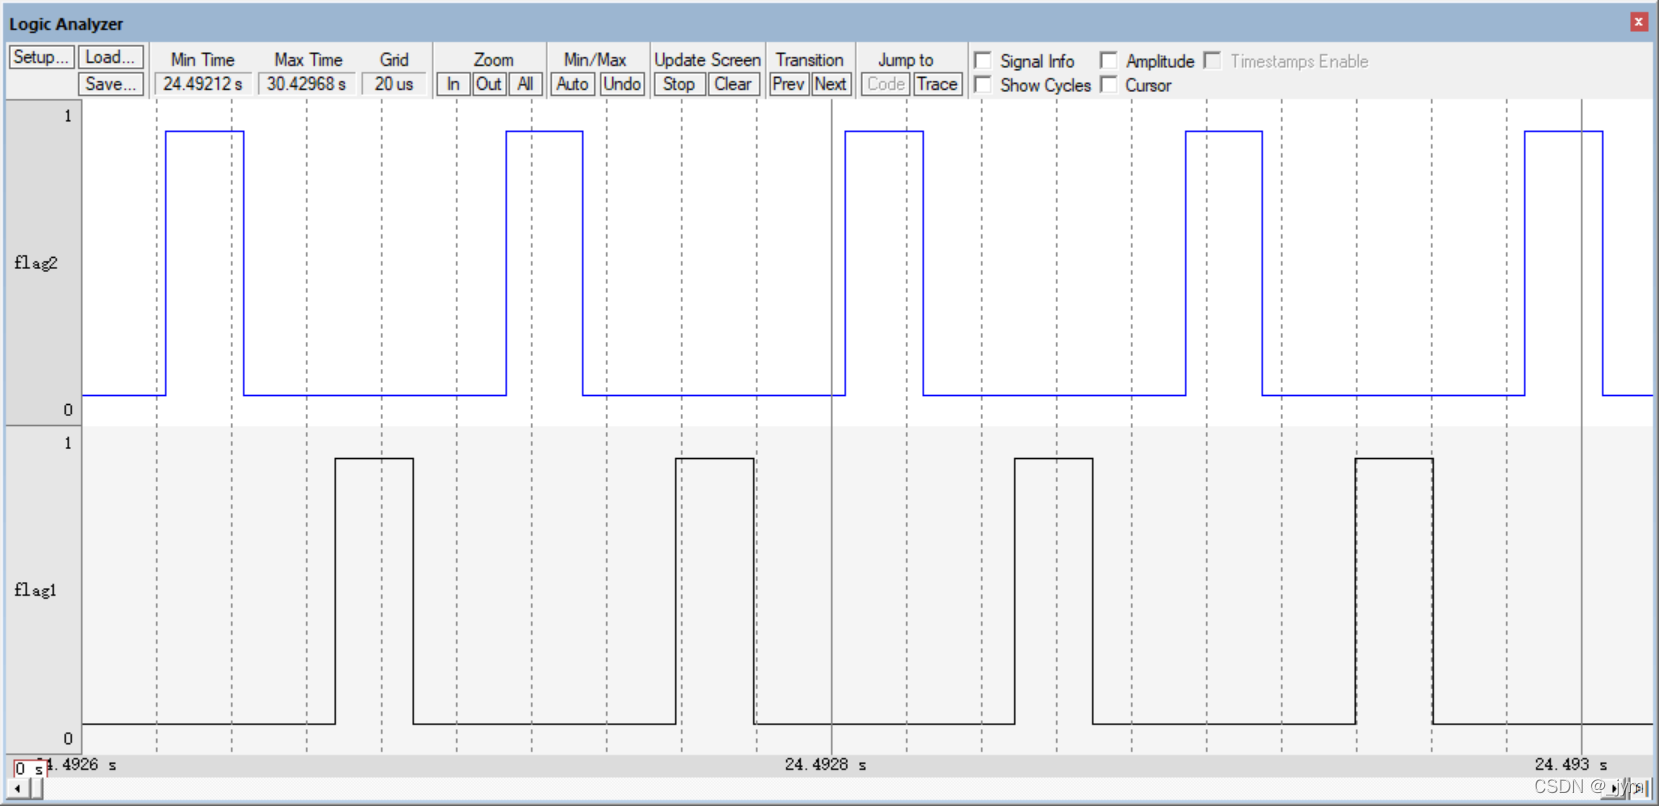Viewport: 1659px width, 806px height.
Task: Stop updating the screen
Action: [x=679, y=84]
